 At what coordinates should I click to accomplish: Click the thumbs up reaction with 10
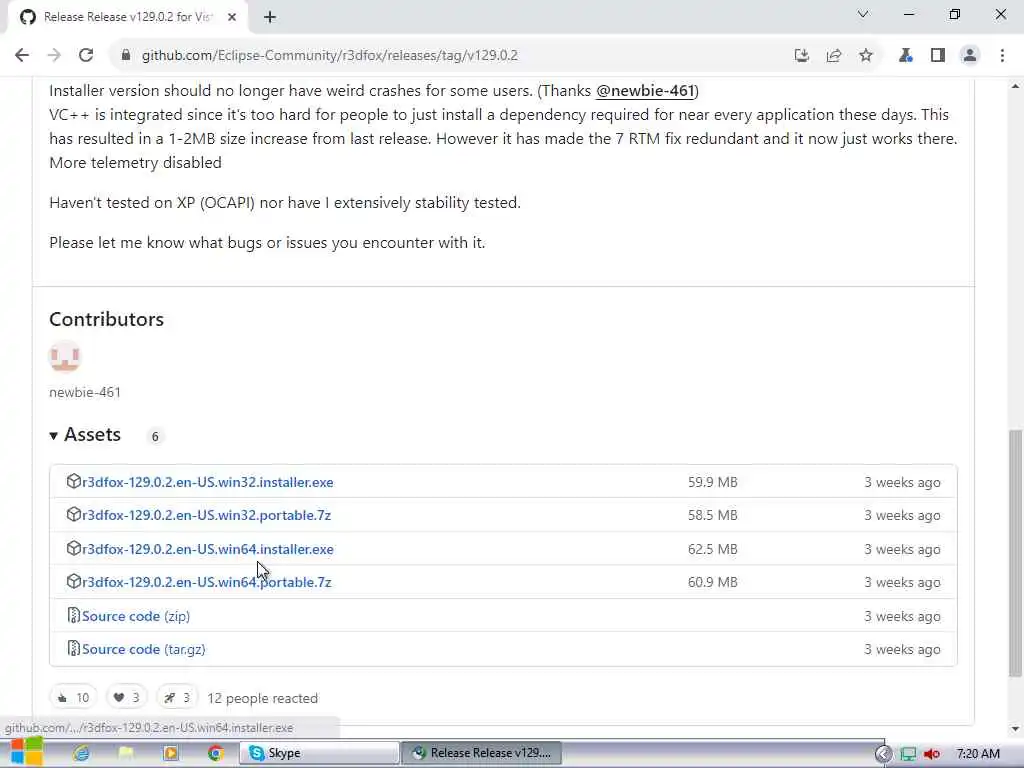pos(73,698)
